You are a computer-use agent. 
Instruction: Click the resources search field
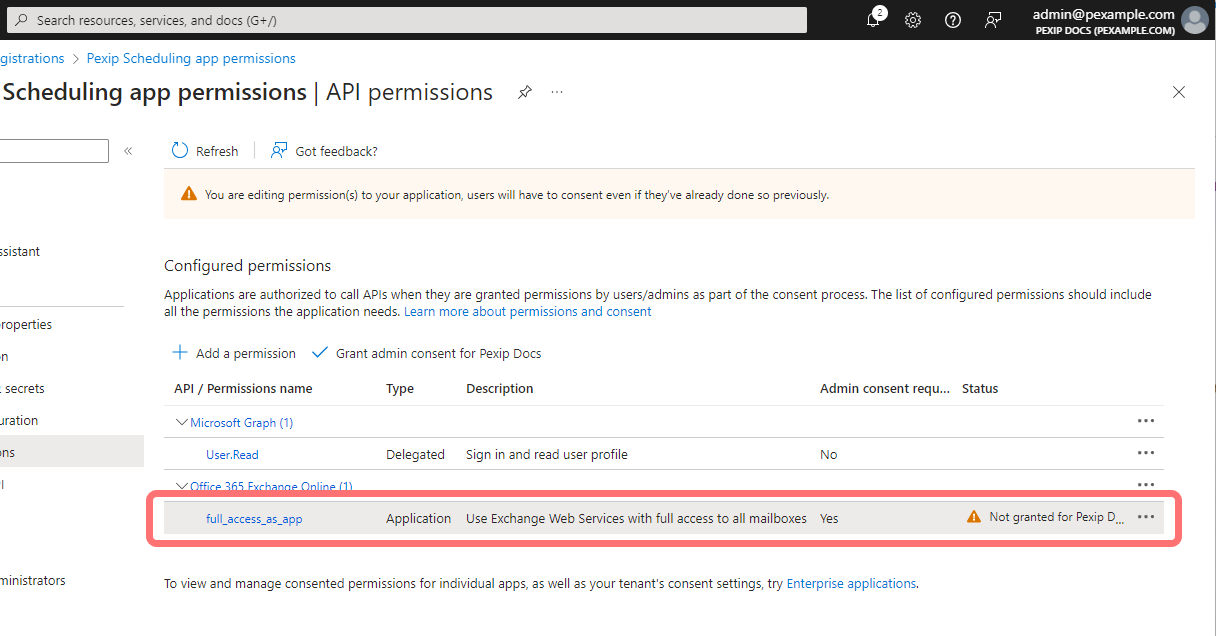400,19
